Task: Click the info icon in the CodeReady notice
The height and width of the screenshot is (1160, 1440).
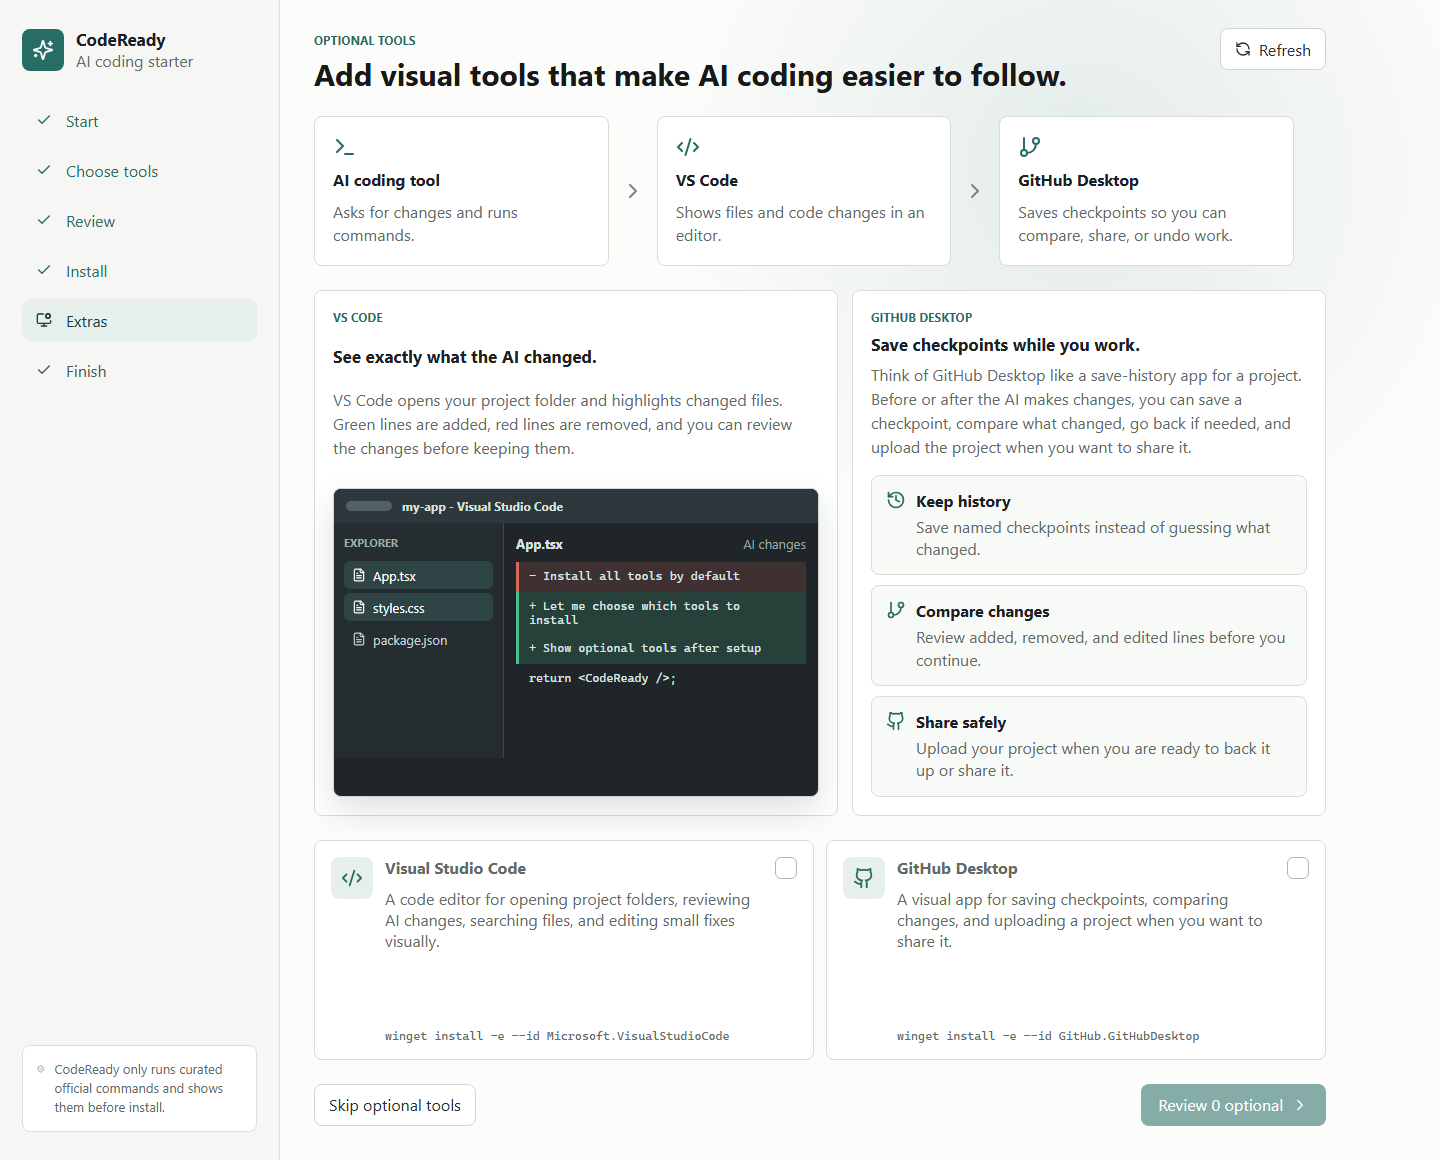Action: [41, 1069]
